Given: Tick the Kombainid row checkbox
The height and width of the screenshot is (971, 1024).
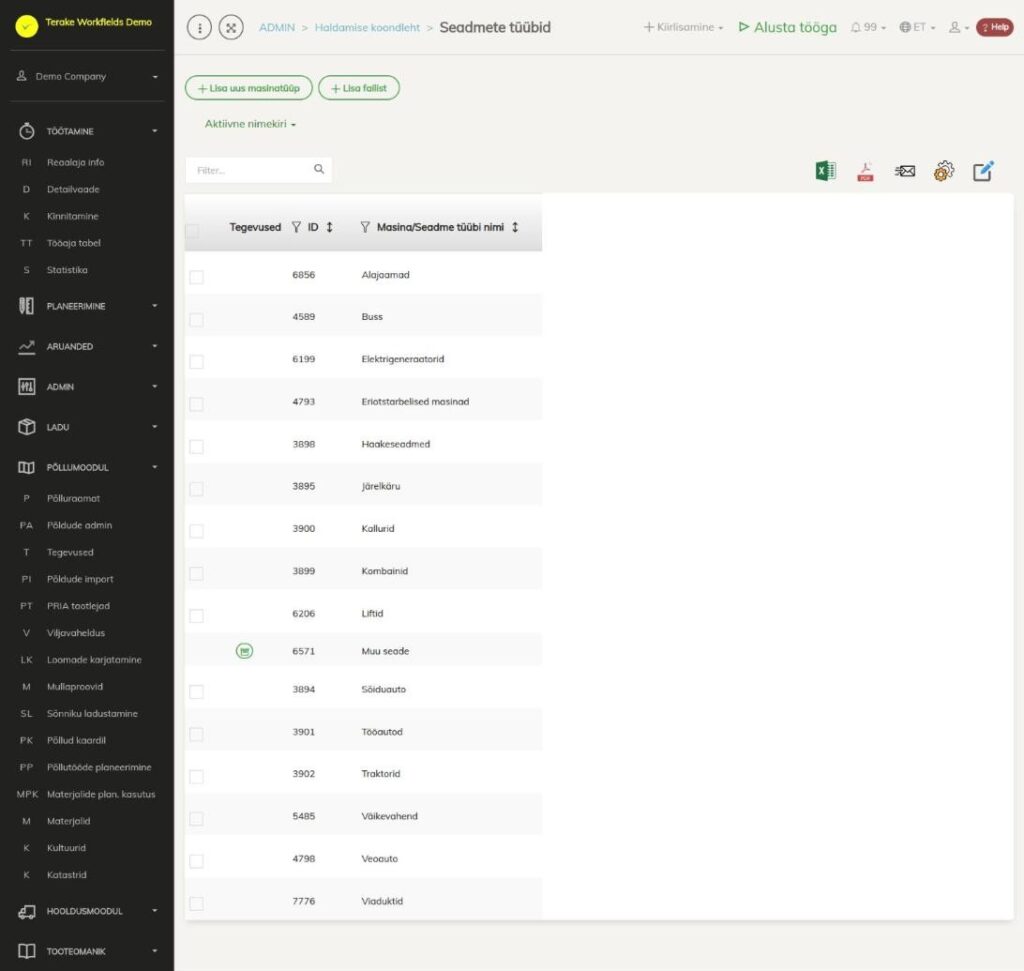Looking at the screenshot, I should (x=196, y=573).
